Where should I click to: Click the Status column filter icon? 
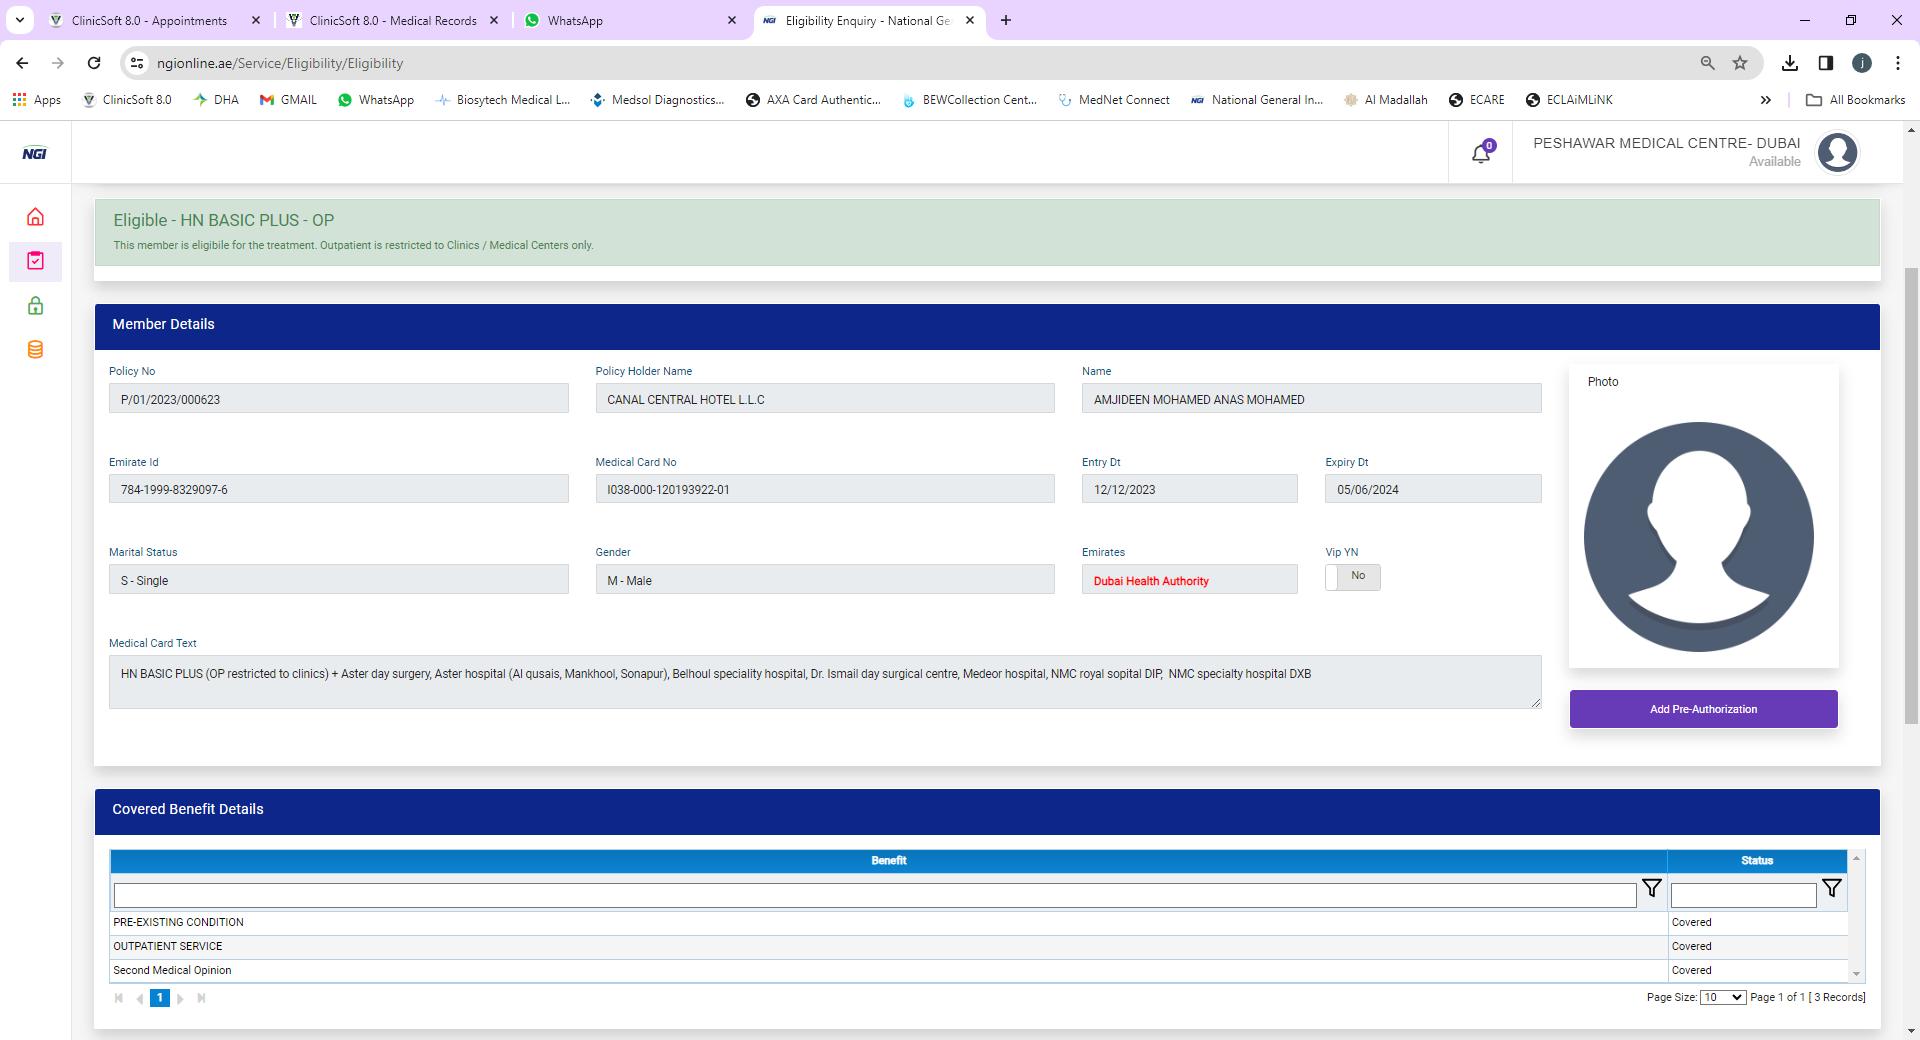1831,888
